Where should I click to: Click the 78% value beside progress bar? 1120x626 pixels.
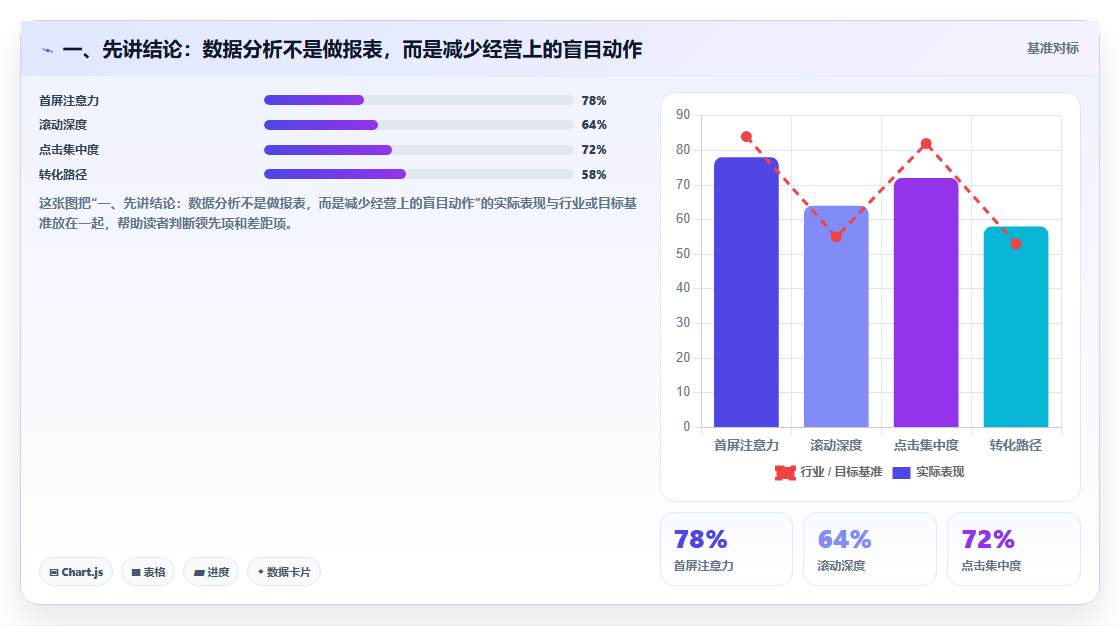pos(594,101)
